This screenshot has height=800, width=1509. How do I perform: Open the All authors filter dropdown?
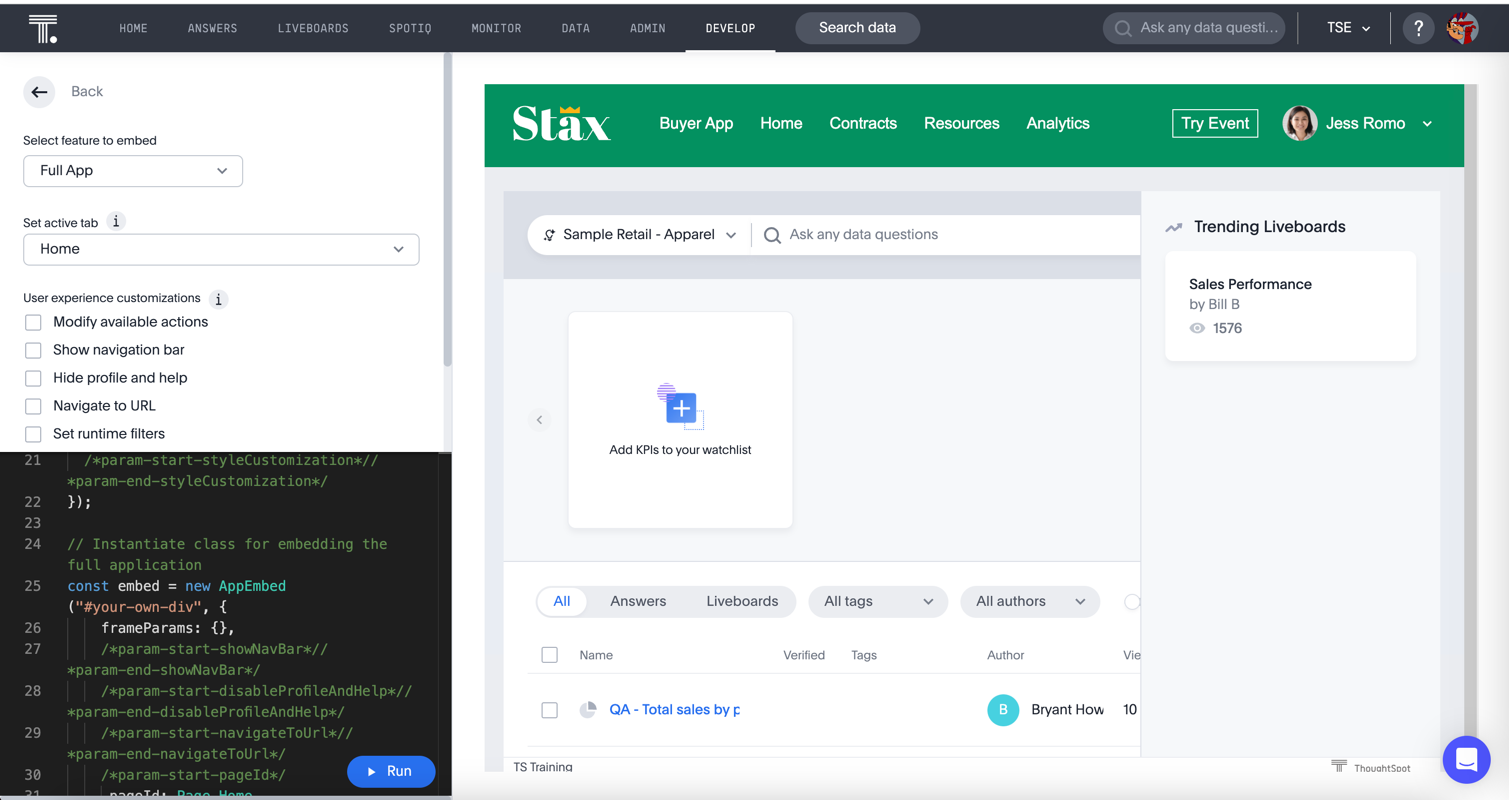pos(1030,601)
